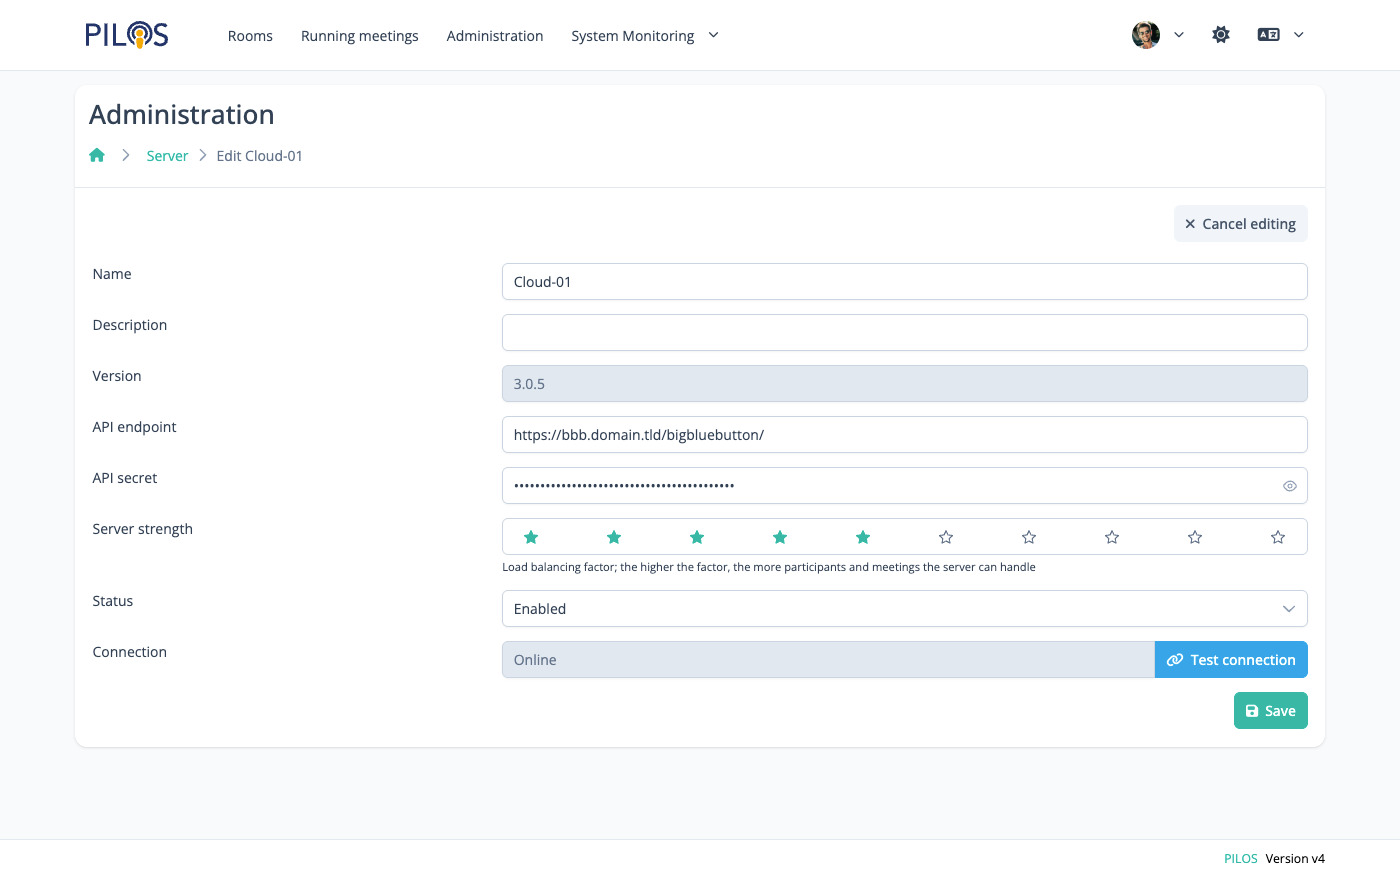The width and height of the screenshot is (1400, 875).
Task: Set server strength to ten stars
Action: tap(1278, 537)
